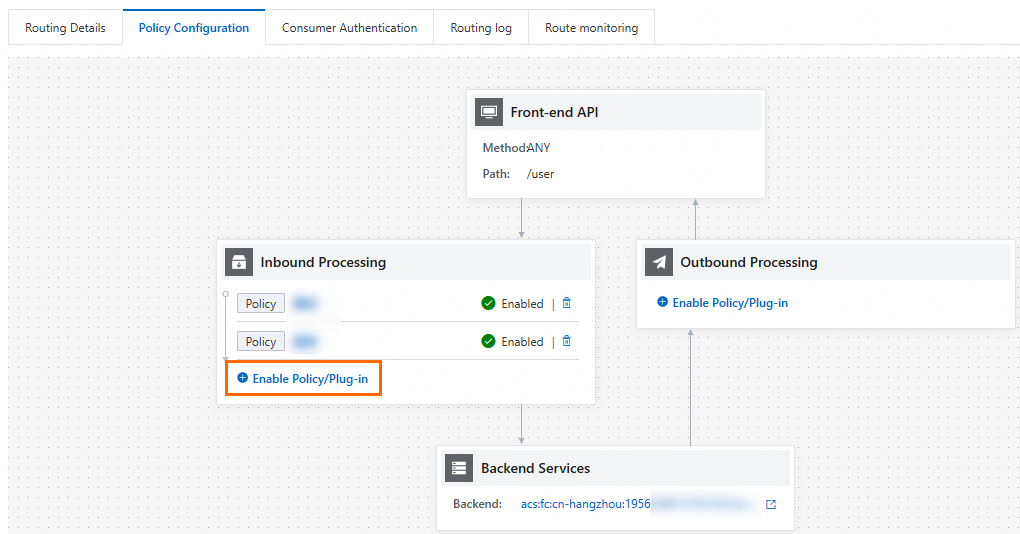Screen dimensions: 1020x534
Task: Delete the first inbound policy
Action: coord(567,303)
